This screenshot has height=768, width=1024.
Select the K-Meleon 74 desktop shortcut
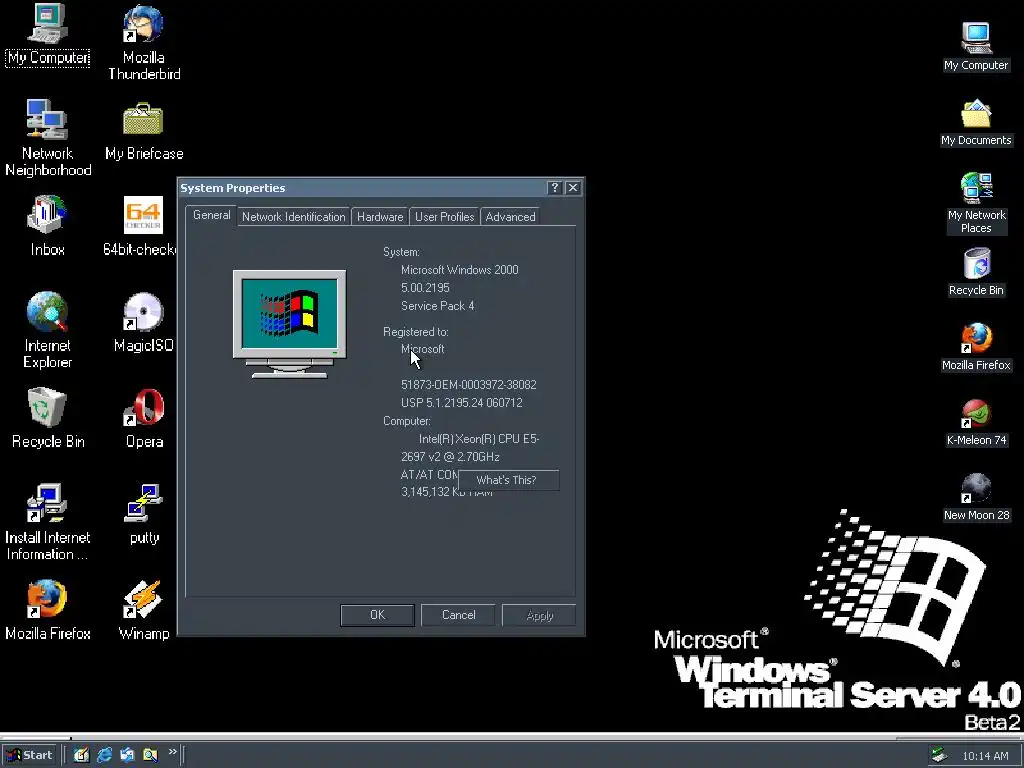pyautogui.click(x=976, y=423)
